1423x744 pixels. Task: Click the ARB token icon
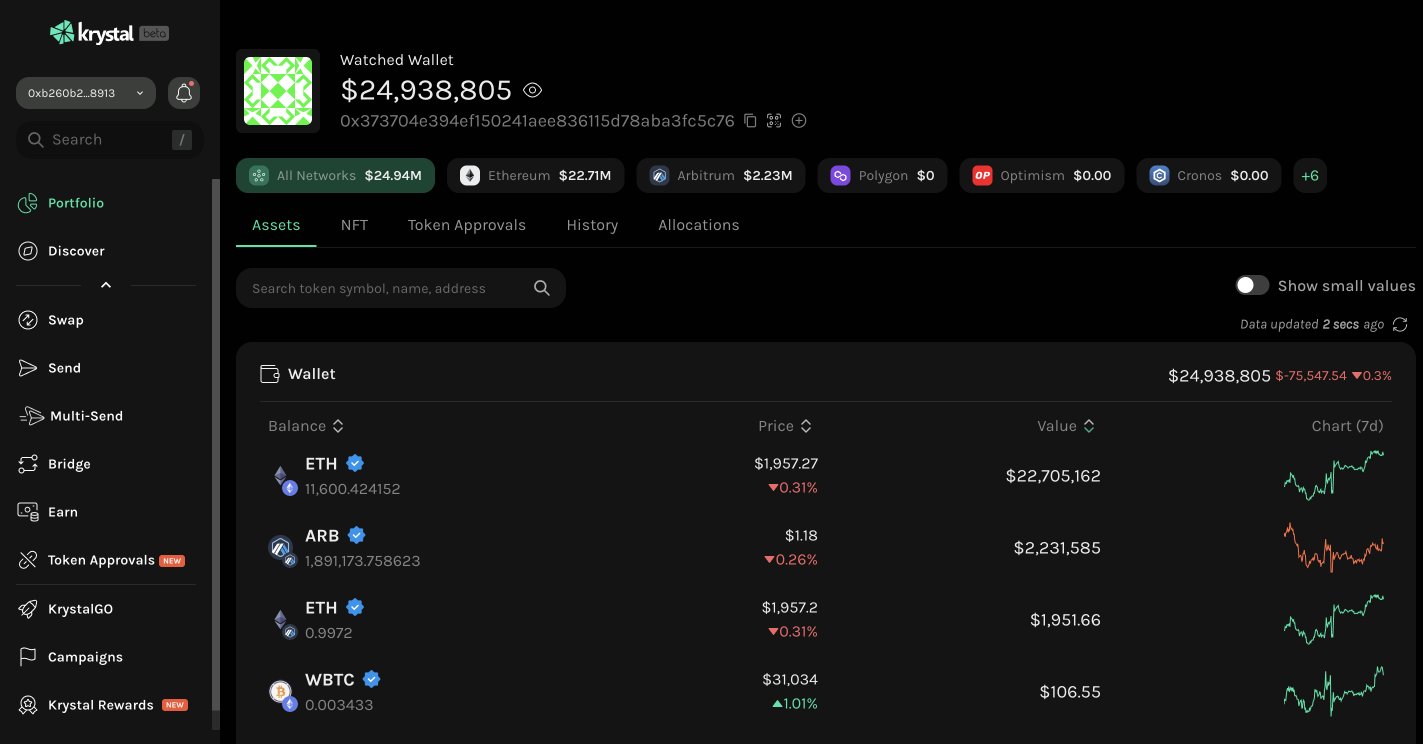[281, 549]
